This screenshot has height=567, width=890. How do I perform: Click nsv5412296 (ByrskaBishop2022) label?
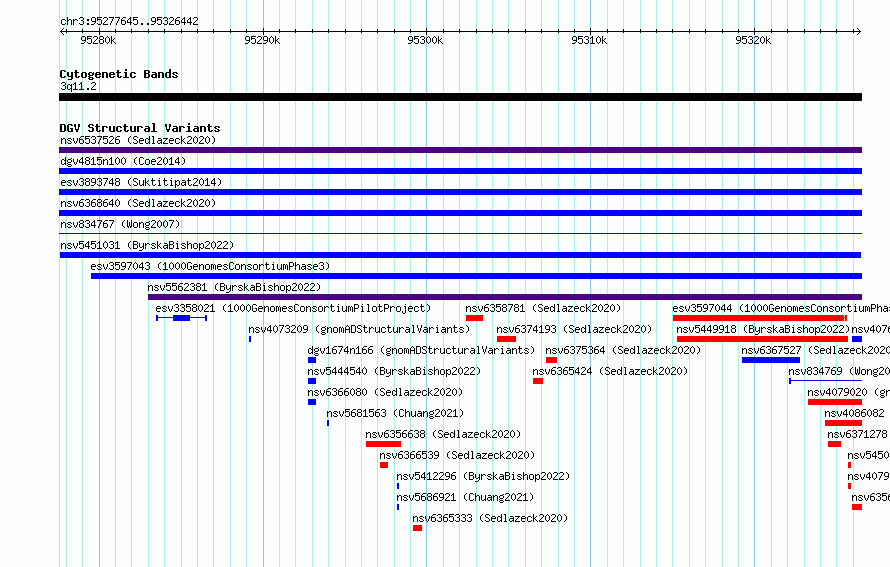pyautogui.click(x=483, y=476)
